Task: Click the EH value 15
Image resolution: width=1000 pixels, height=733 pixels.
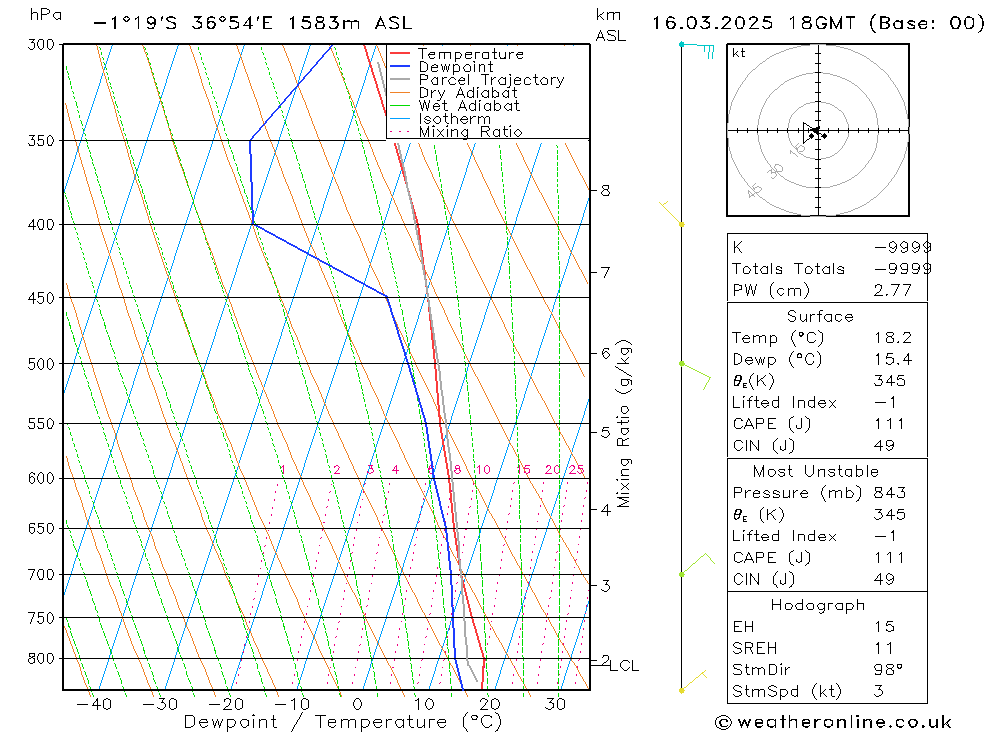Action: pos(885,626)
